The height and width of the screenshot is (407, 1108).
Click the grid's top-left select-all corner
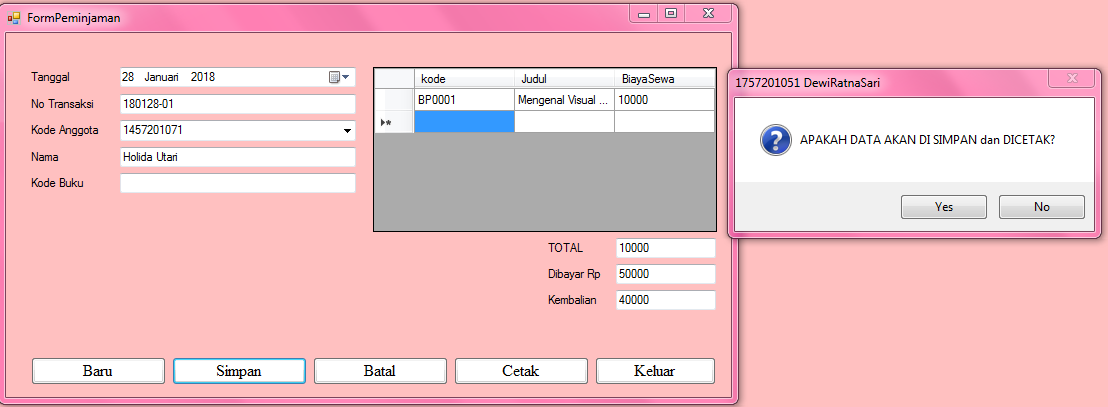(394, 78)
